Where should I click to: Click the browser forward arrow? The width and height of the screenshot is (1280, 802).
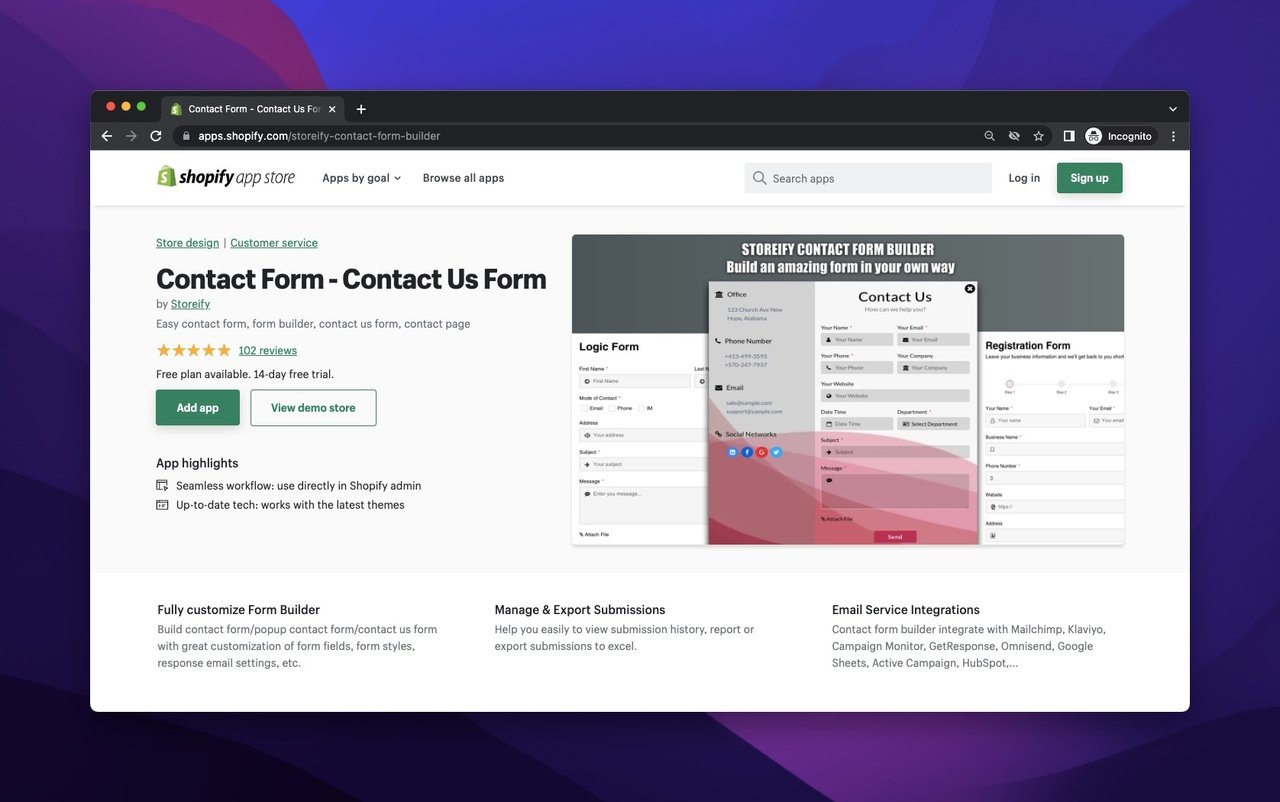click(131, 136)
